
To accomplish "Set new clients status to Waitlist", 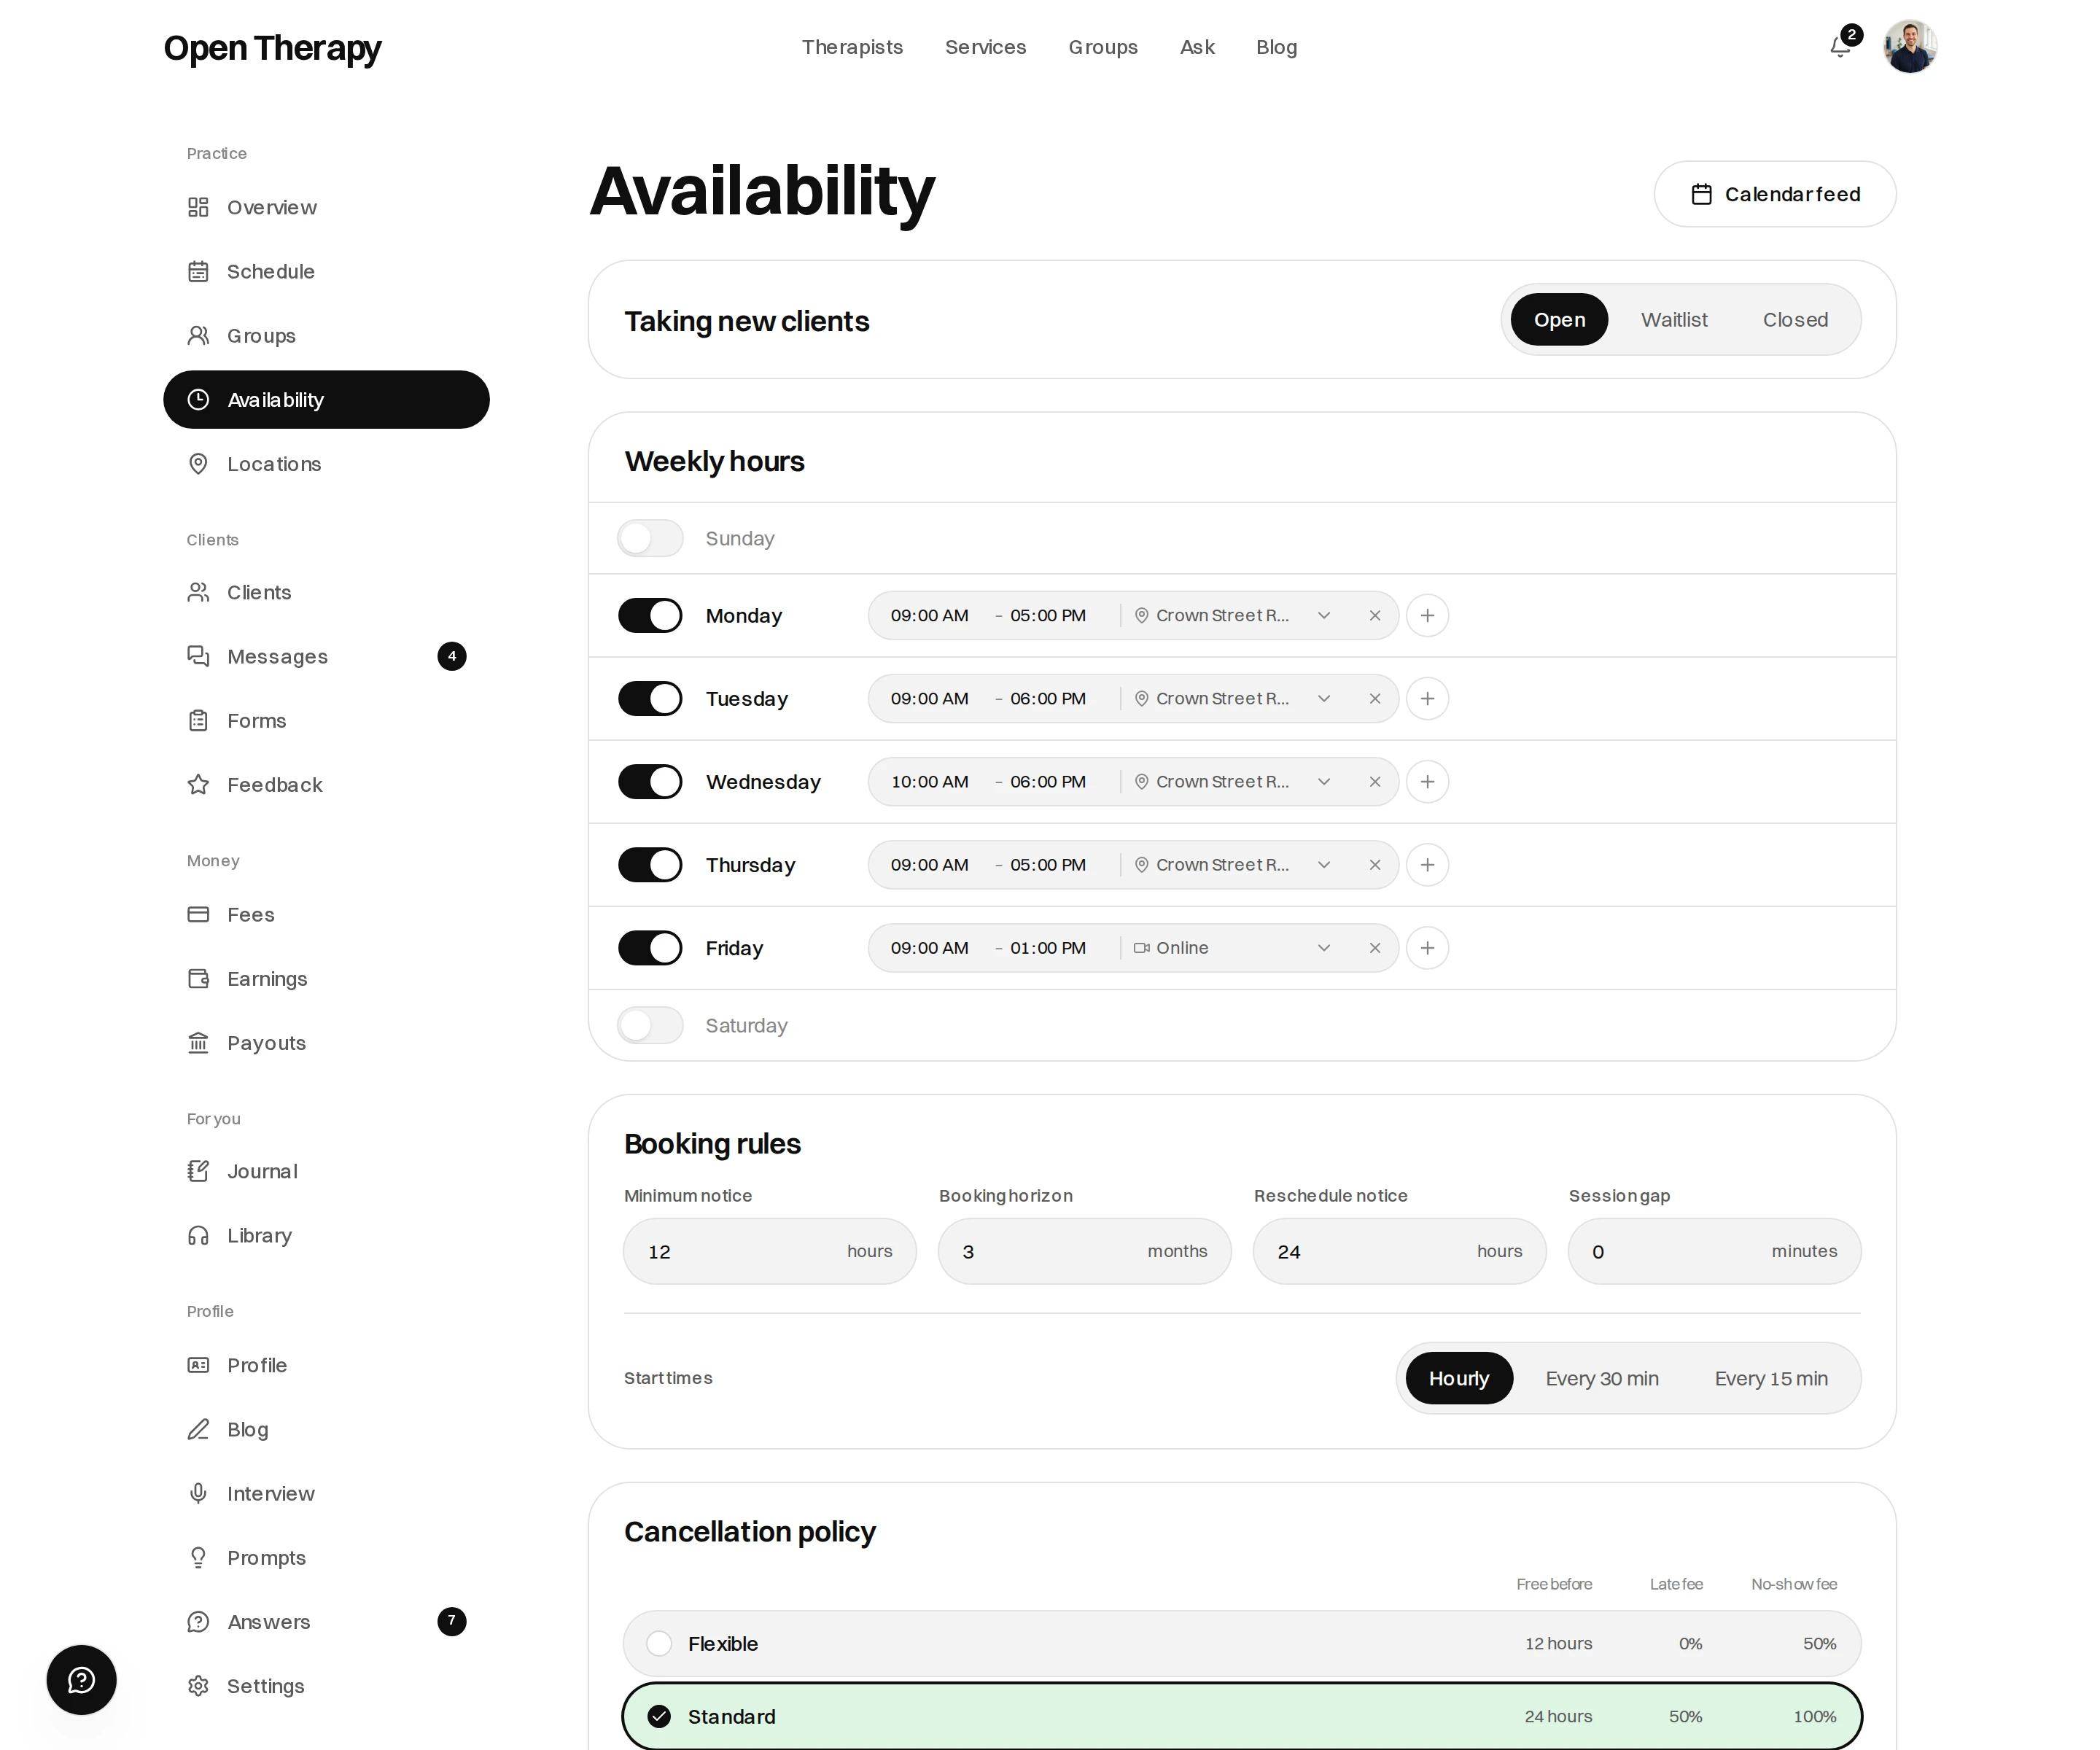I will [x=1674, y=319].
